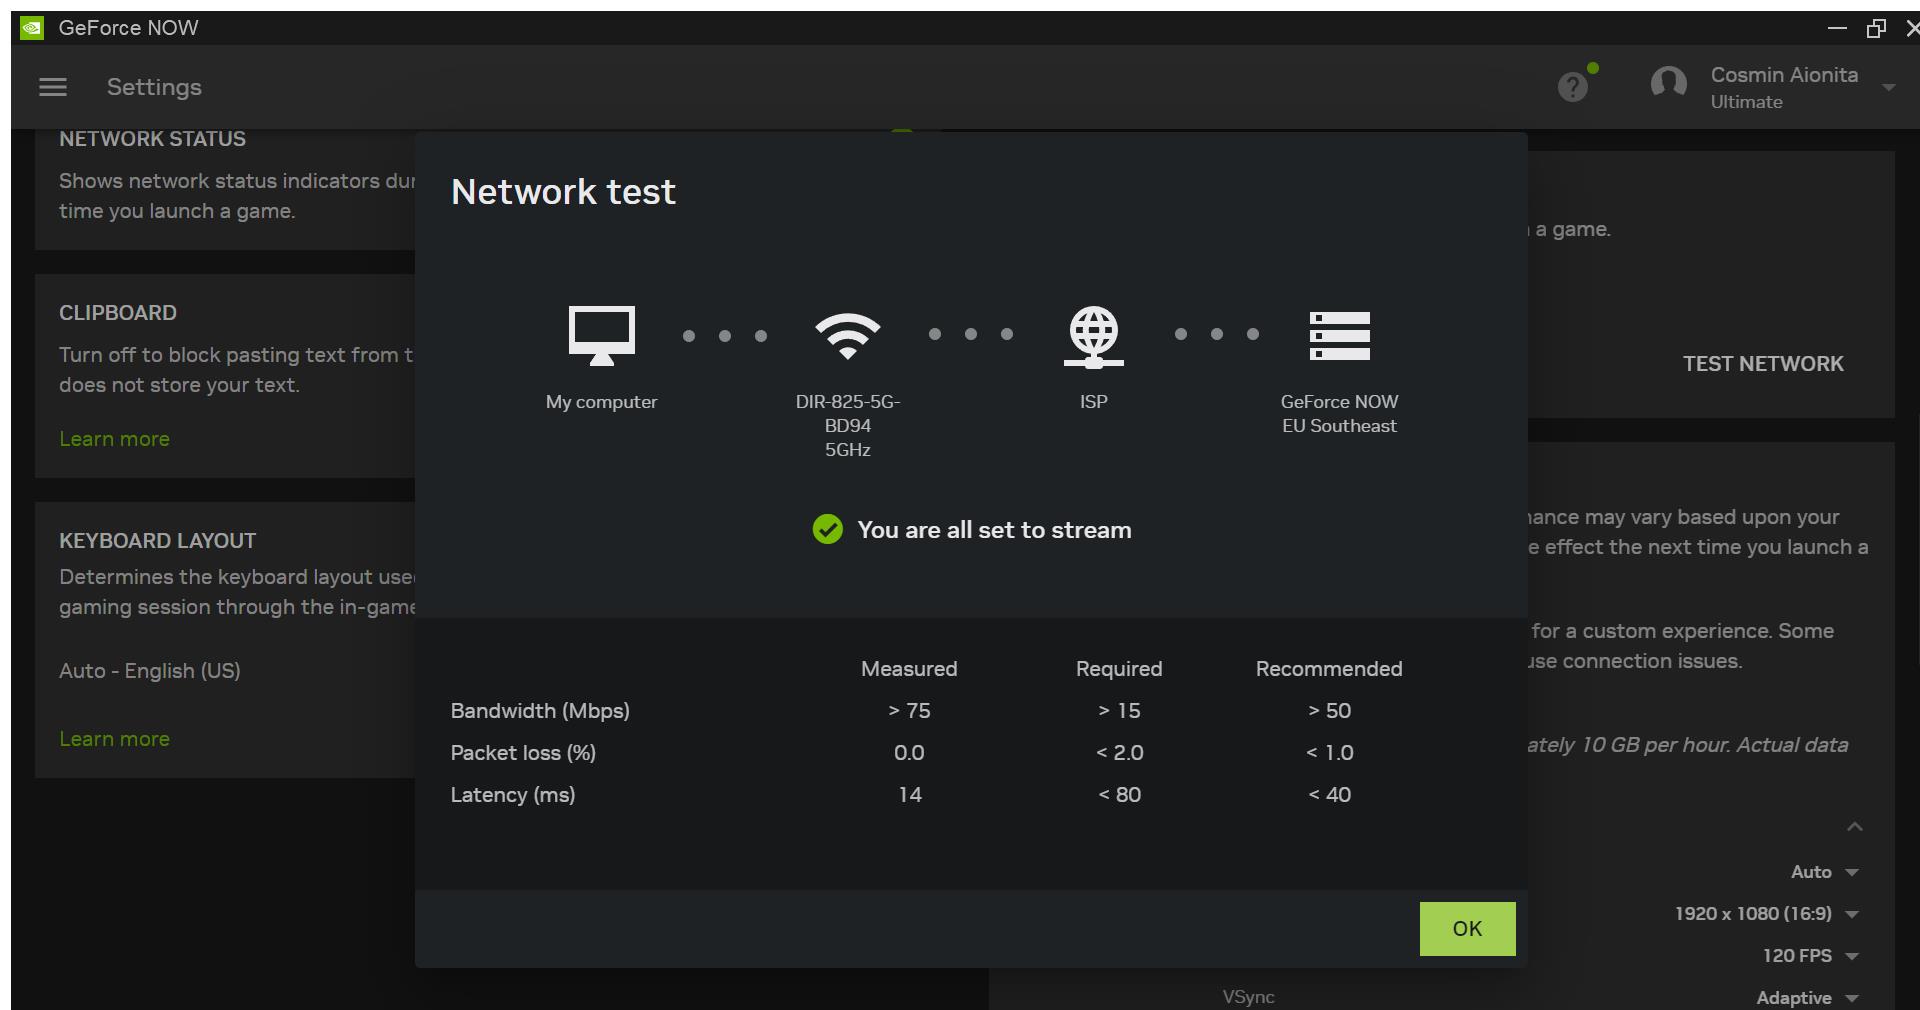Image resolution: width=1920 pixels, height=1010 pixels.
Task: Click the required Latency < 80
Action: tap(1119, 795)
